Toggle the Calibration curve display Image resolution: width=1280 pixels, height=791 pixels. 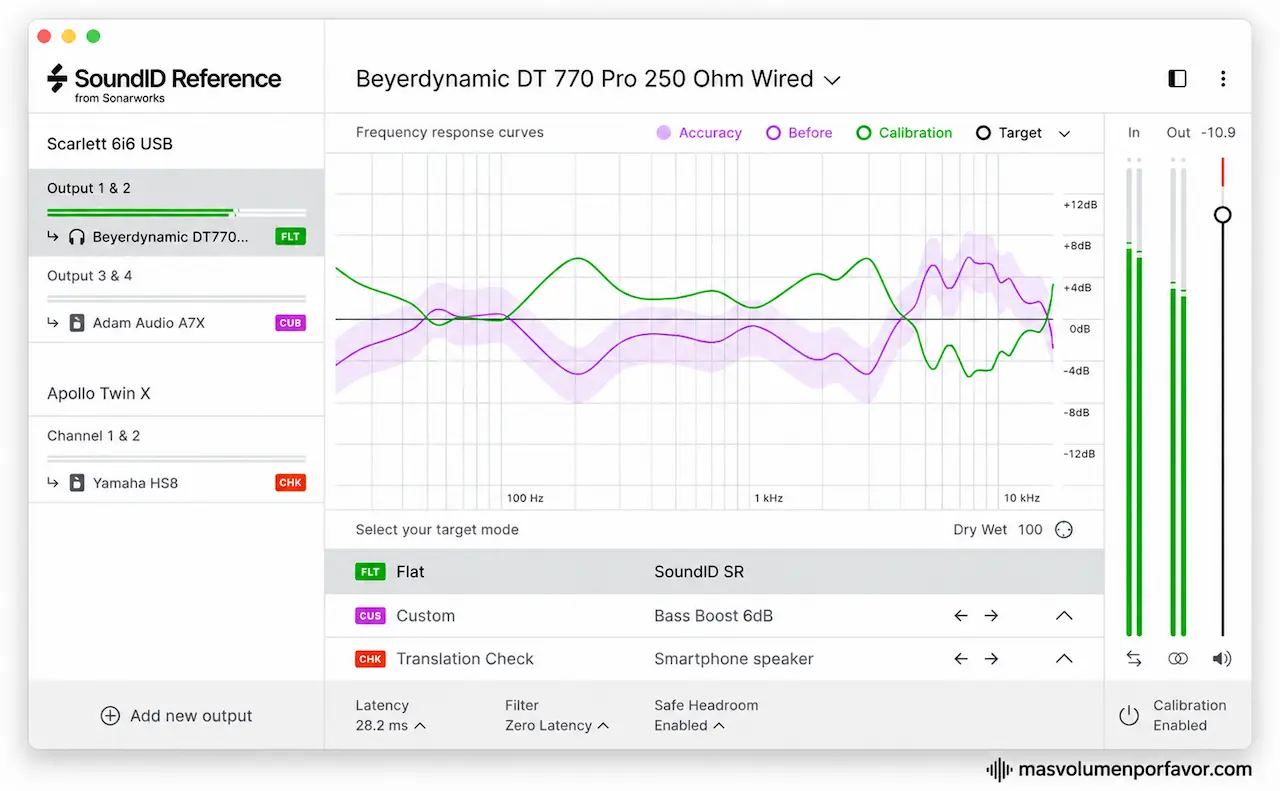click(x=904, y=133)
